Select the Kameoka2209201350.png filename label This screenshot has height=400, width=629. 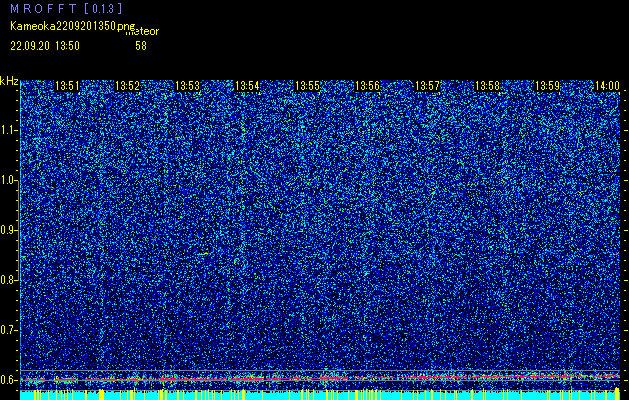point(74,26)
